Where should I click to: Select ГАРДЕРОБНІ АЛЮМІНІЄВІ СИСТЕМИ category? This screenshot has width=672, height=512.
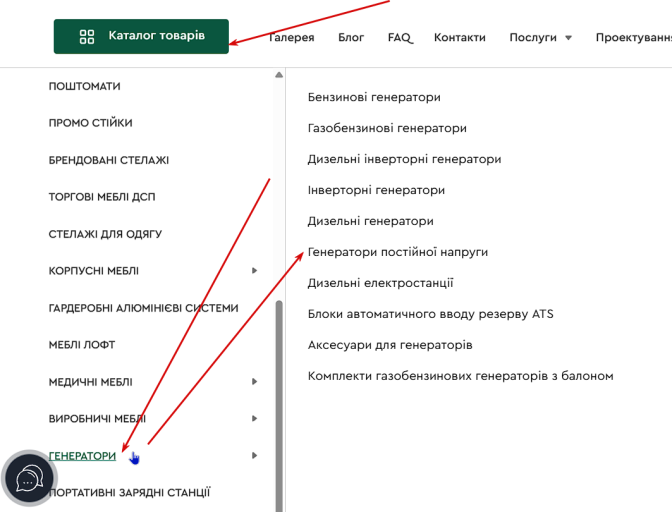point(144,308)
